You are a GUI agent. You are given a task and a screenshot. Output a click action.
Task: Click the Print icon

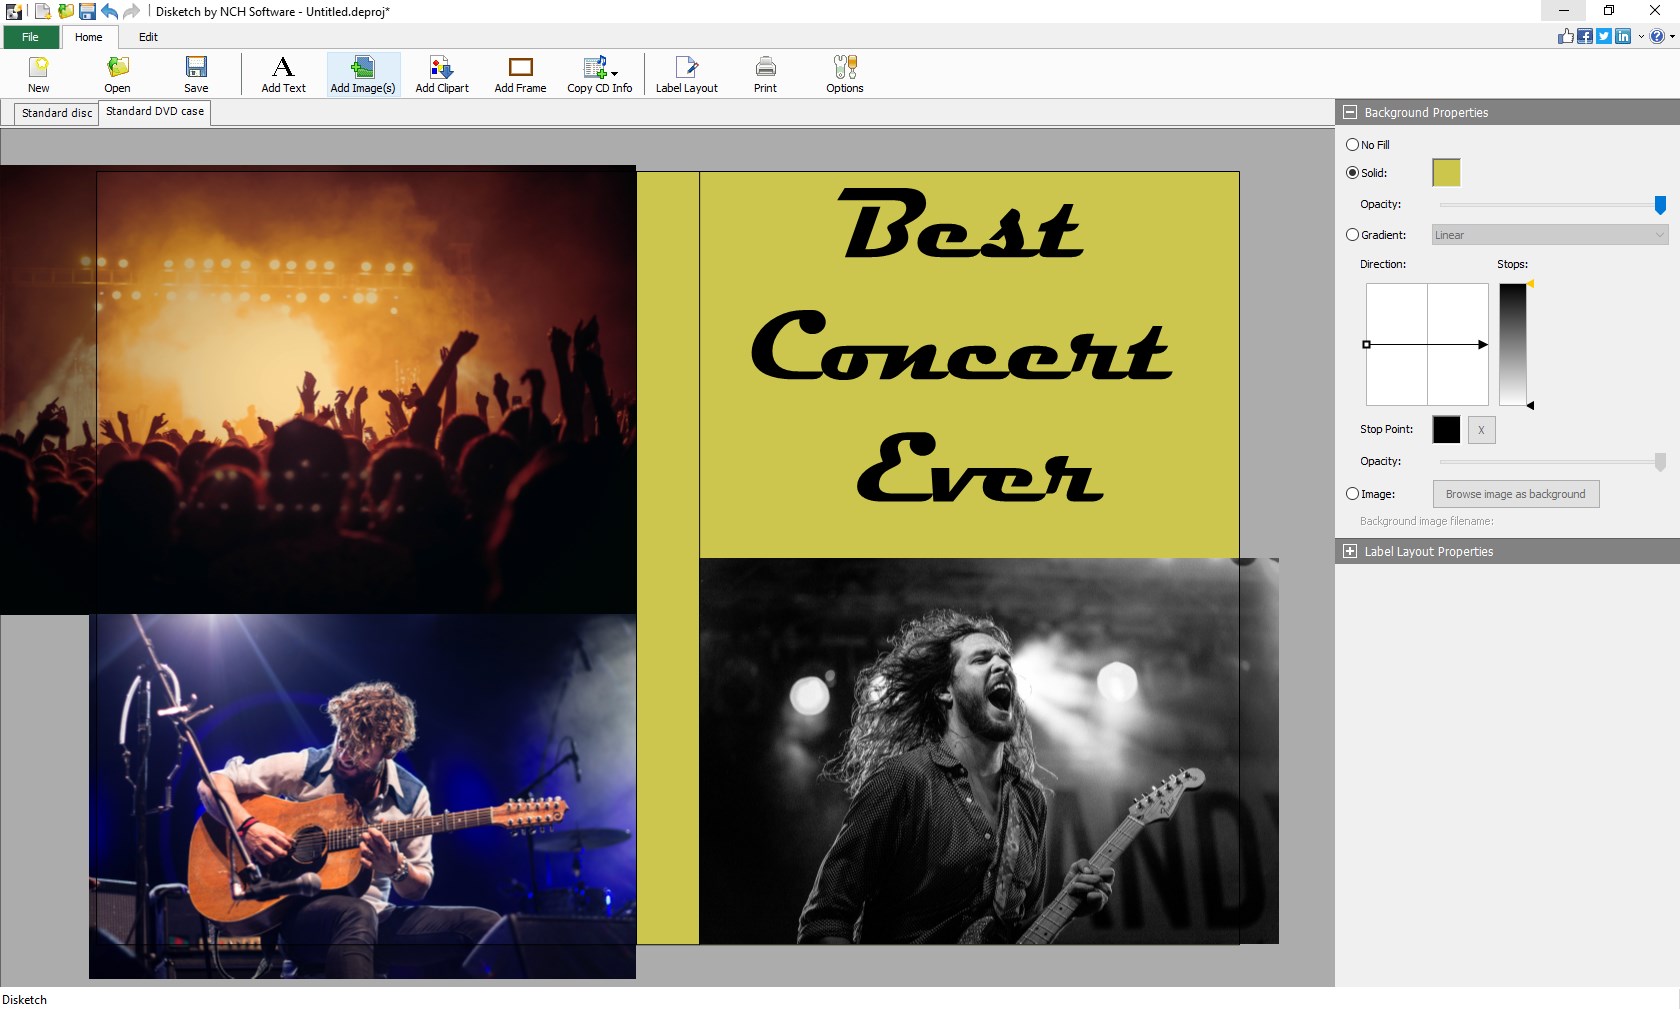click(765, 74)
